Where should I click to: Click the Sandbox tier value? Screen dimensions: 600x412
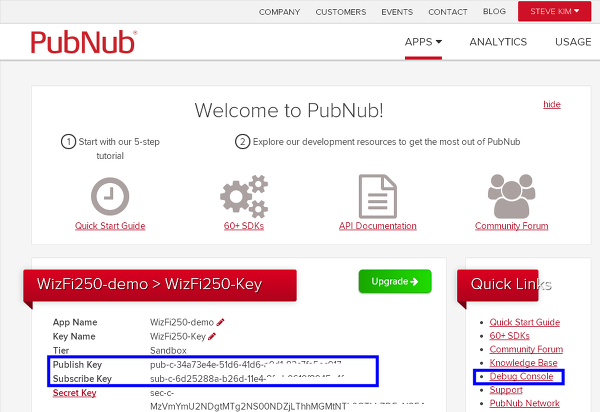coord(168,350)
